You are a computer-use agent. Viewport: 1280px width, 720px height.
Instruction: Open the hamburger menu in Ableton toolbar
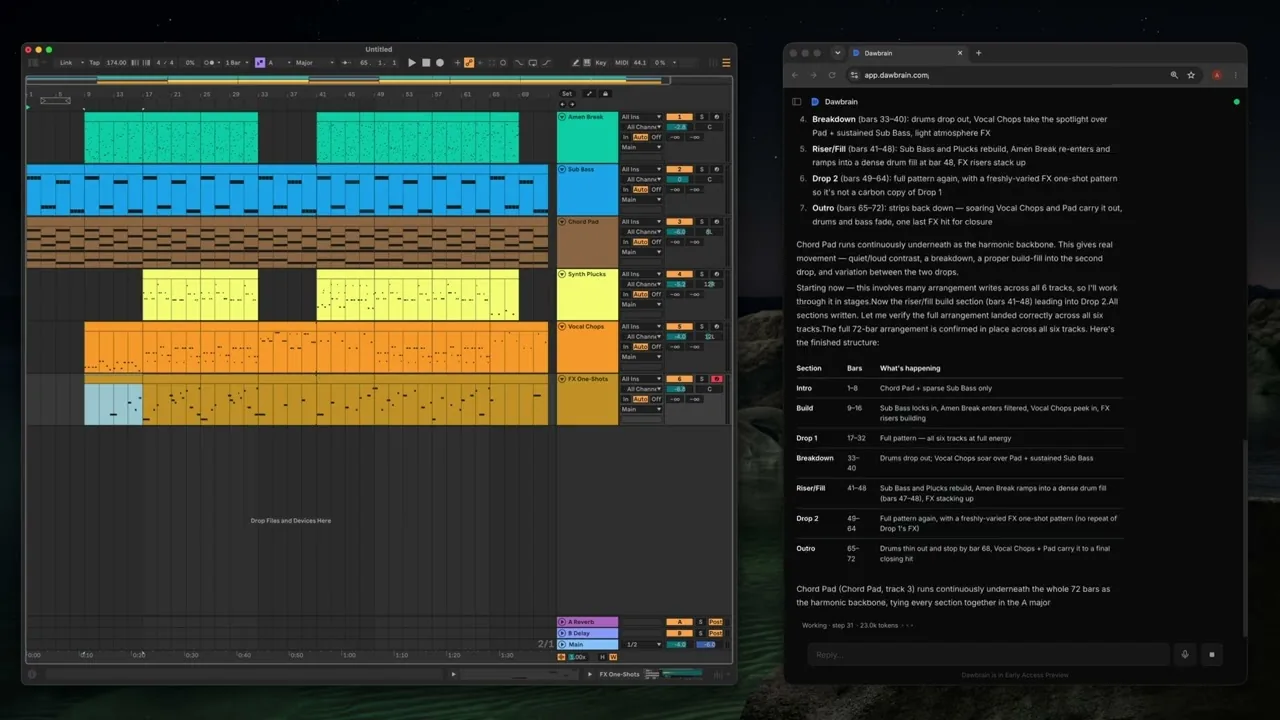click(x=726, y=62)
